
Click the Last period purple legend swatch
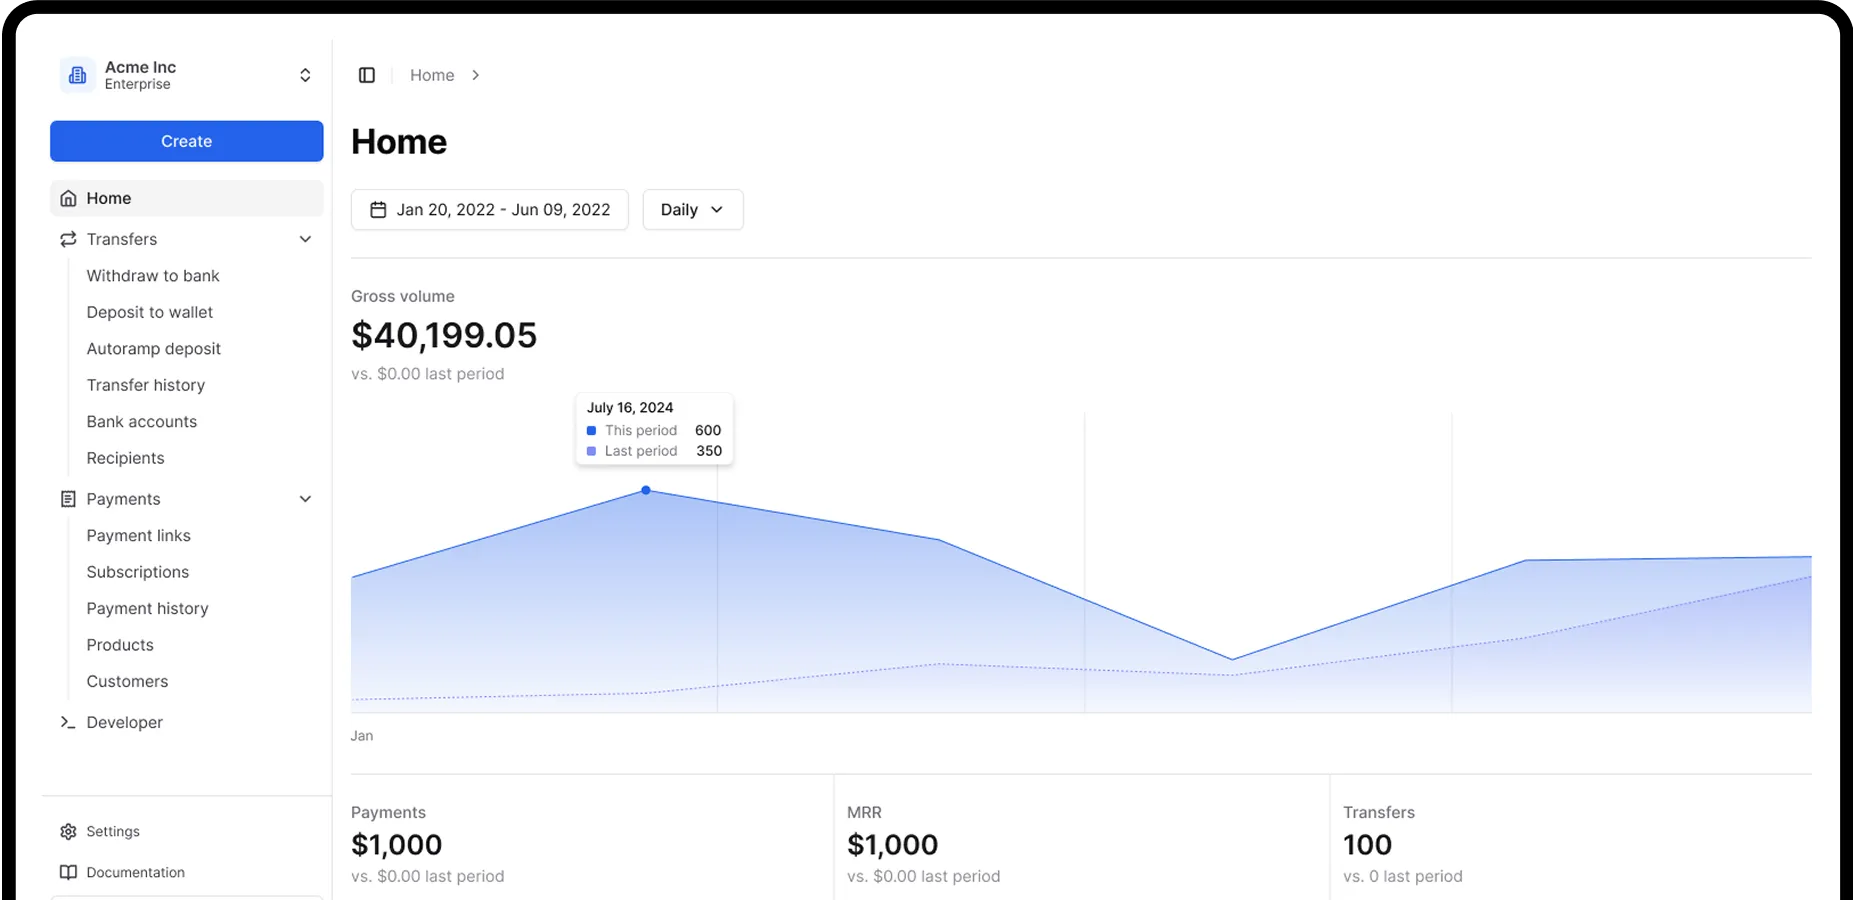(x=592, y=451)
